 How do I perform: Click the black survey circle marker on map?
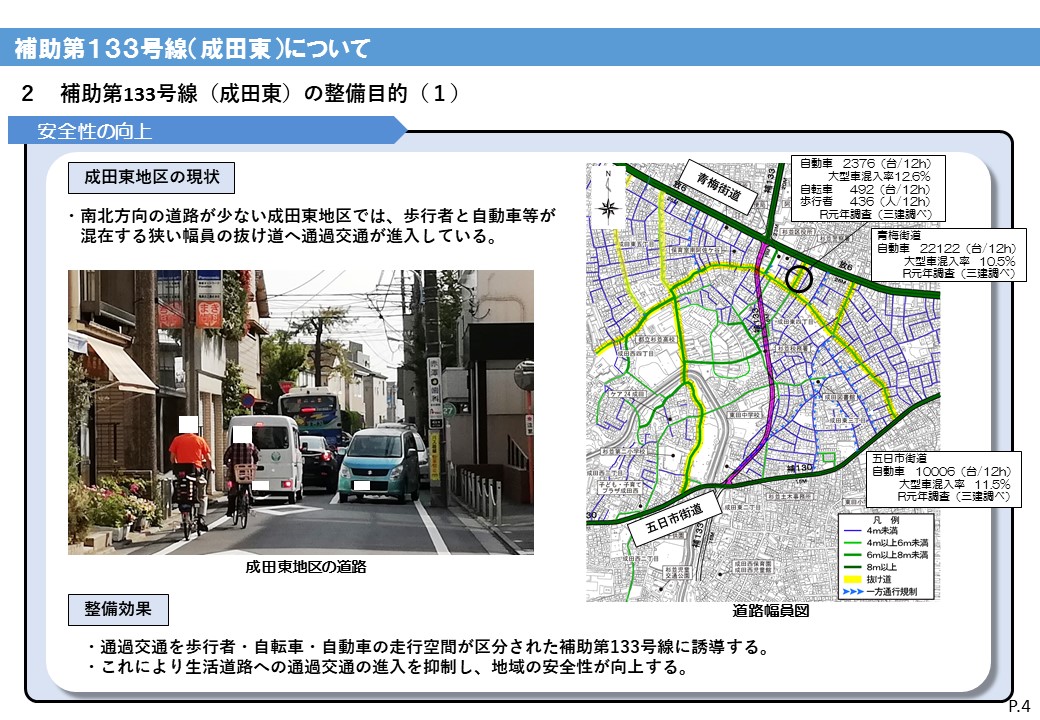click(x=798, y=278)
